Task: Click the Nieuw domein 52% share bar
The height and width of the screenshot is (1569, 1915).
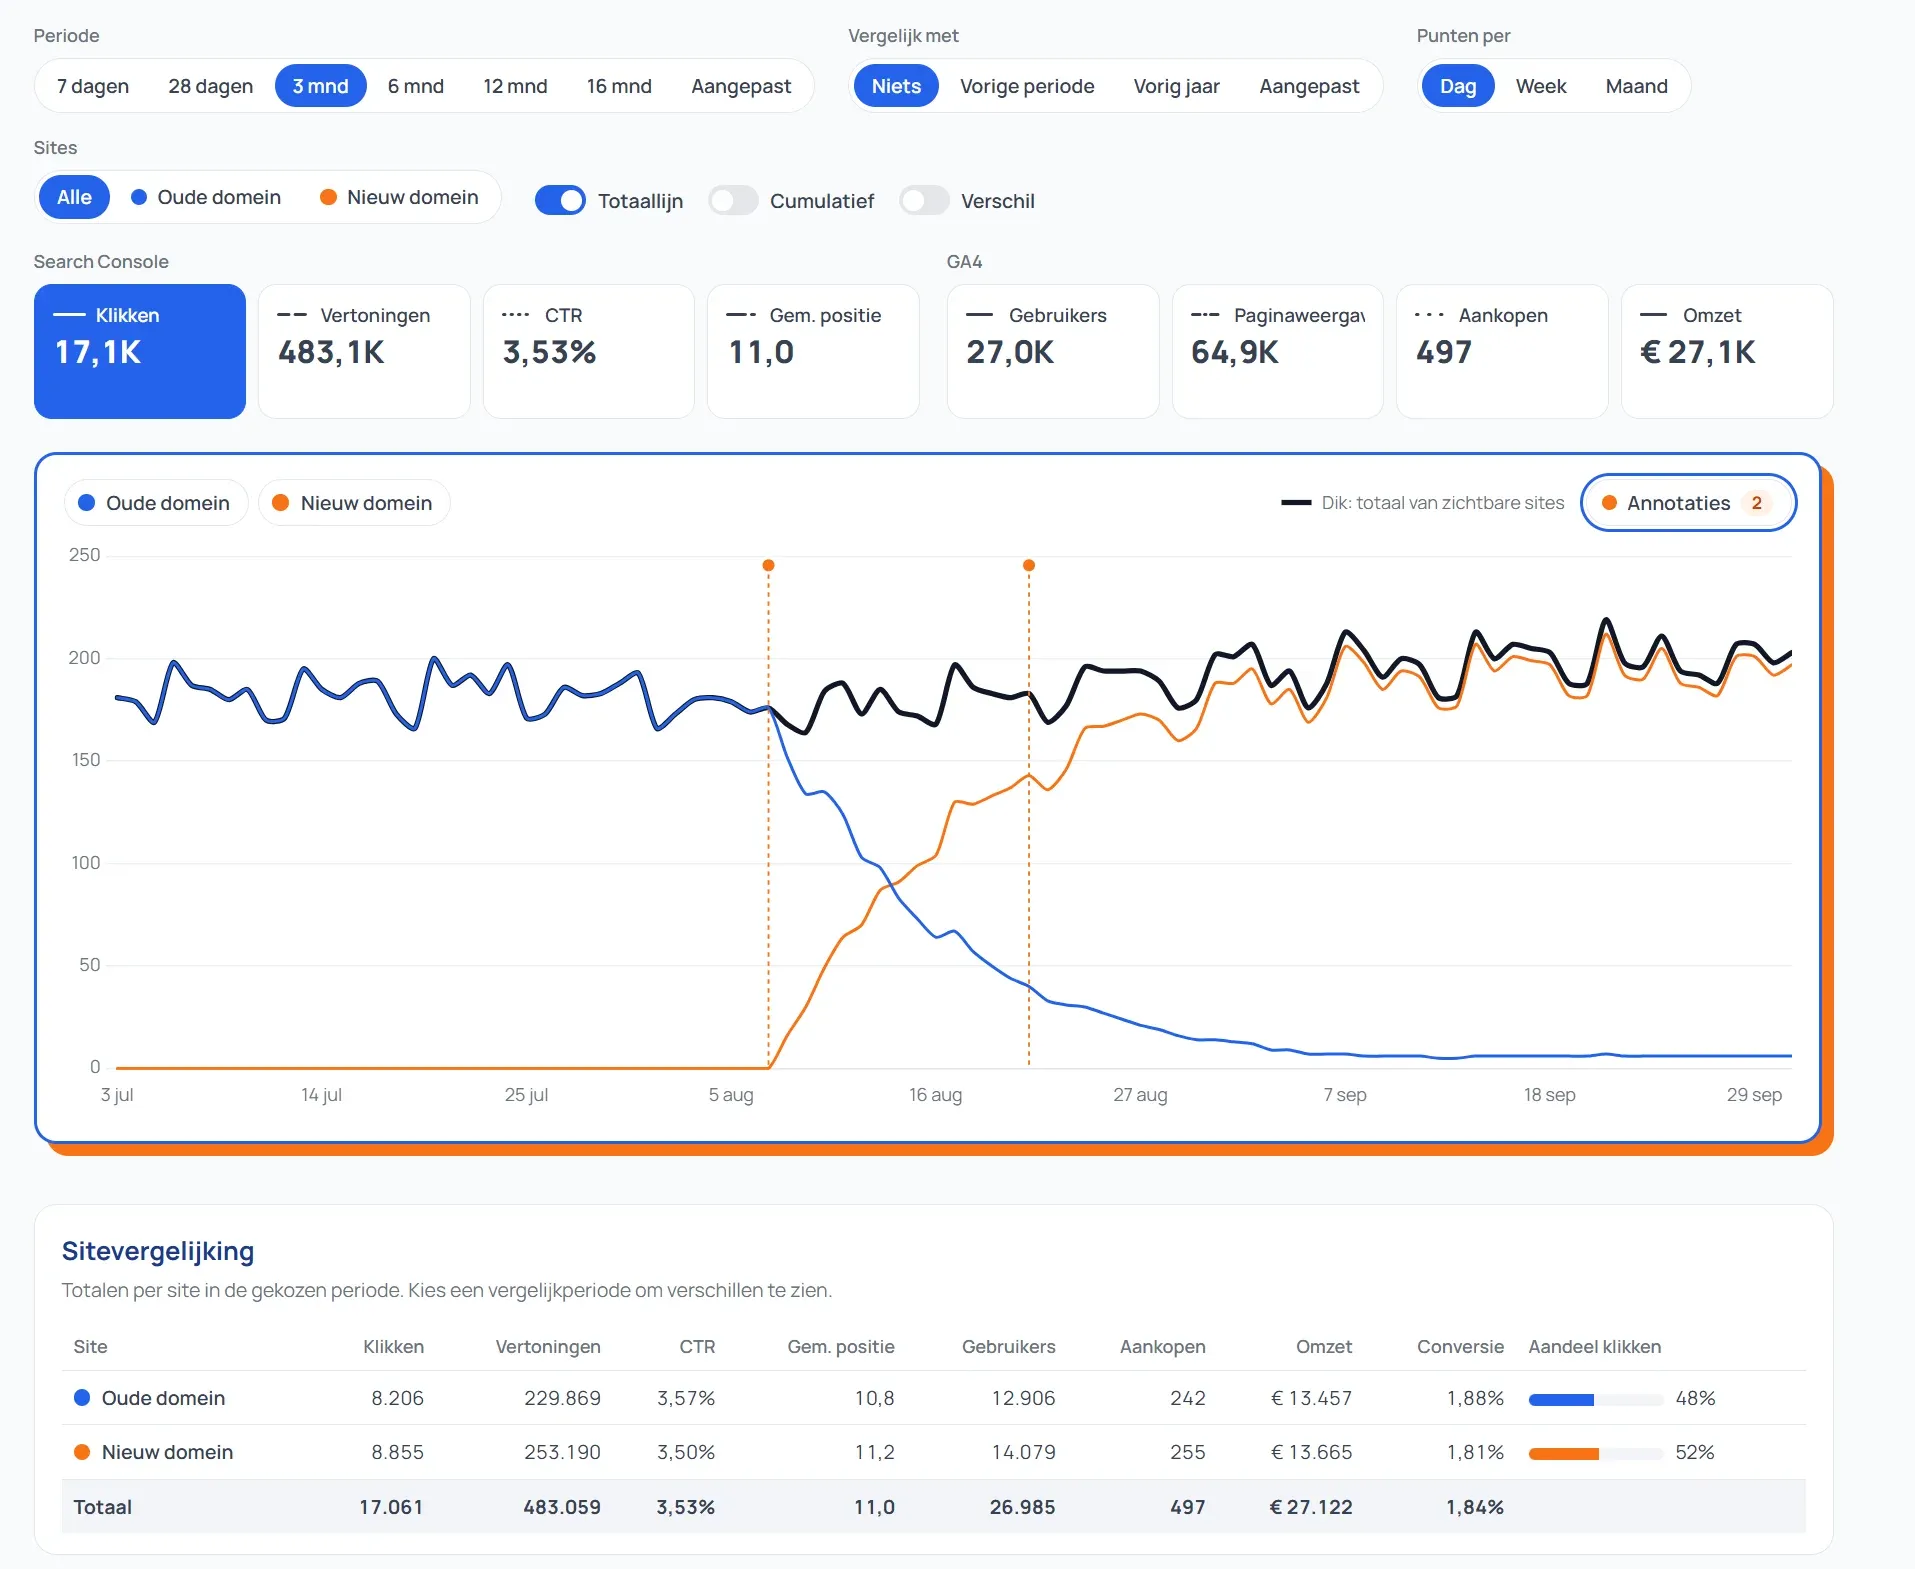Action: click(1595, 1453)
